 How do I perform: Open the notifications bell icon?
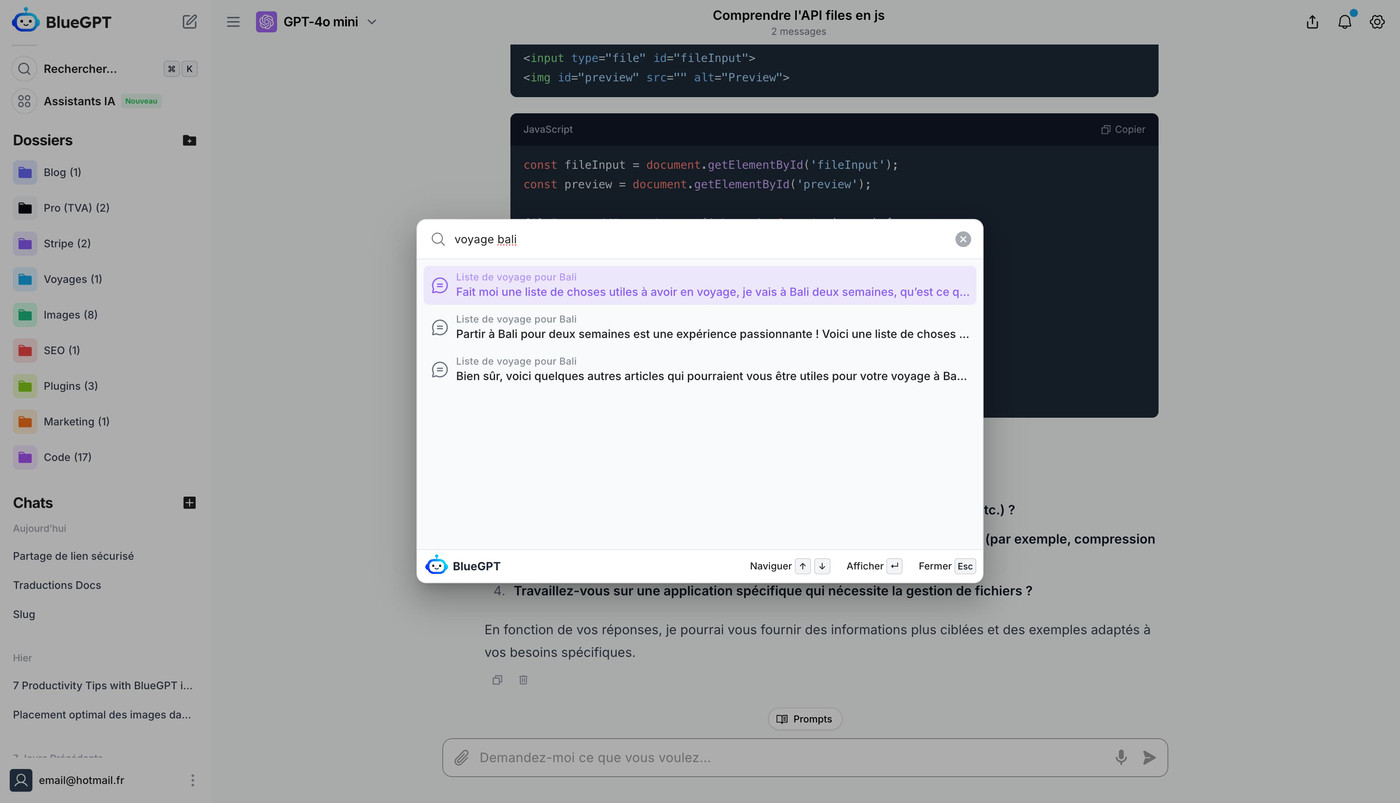1345,22
